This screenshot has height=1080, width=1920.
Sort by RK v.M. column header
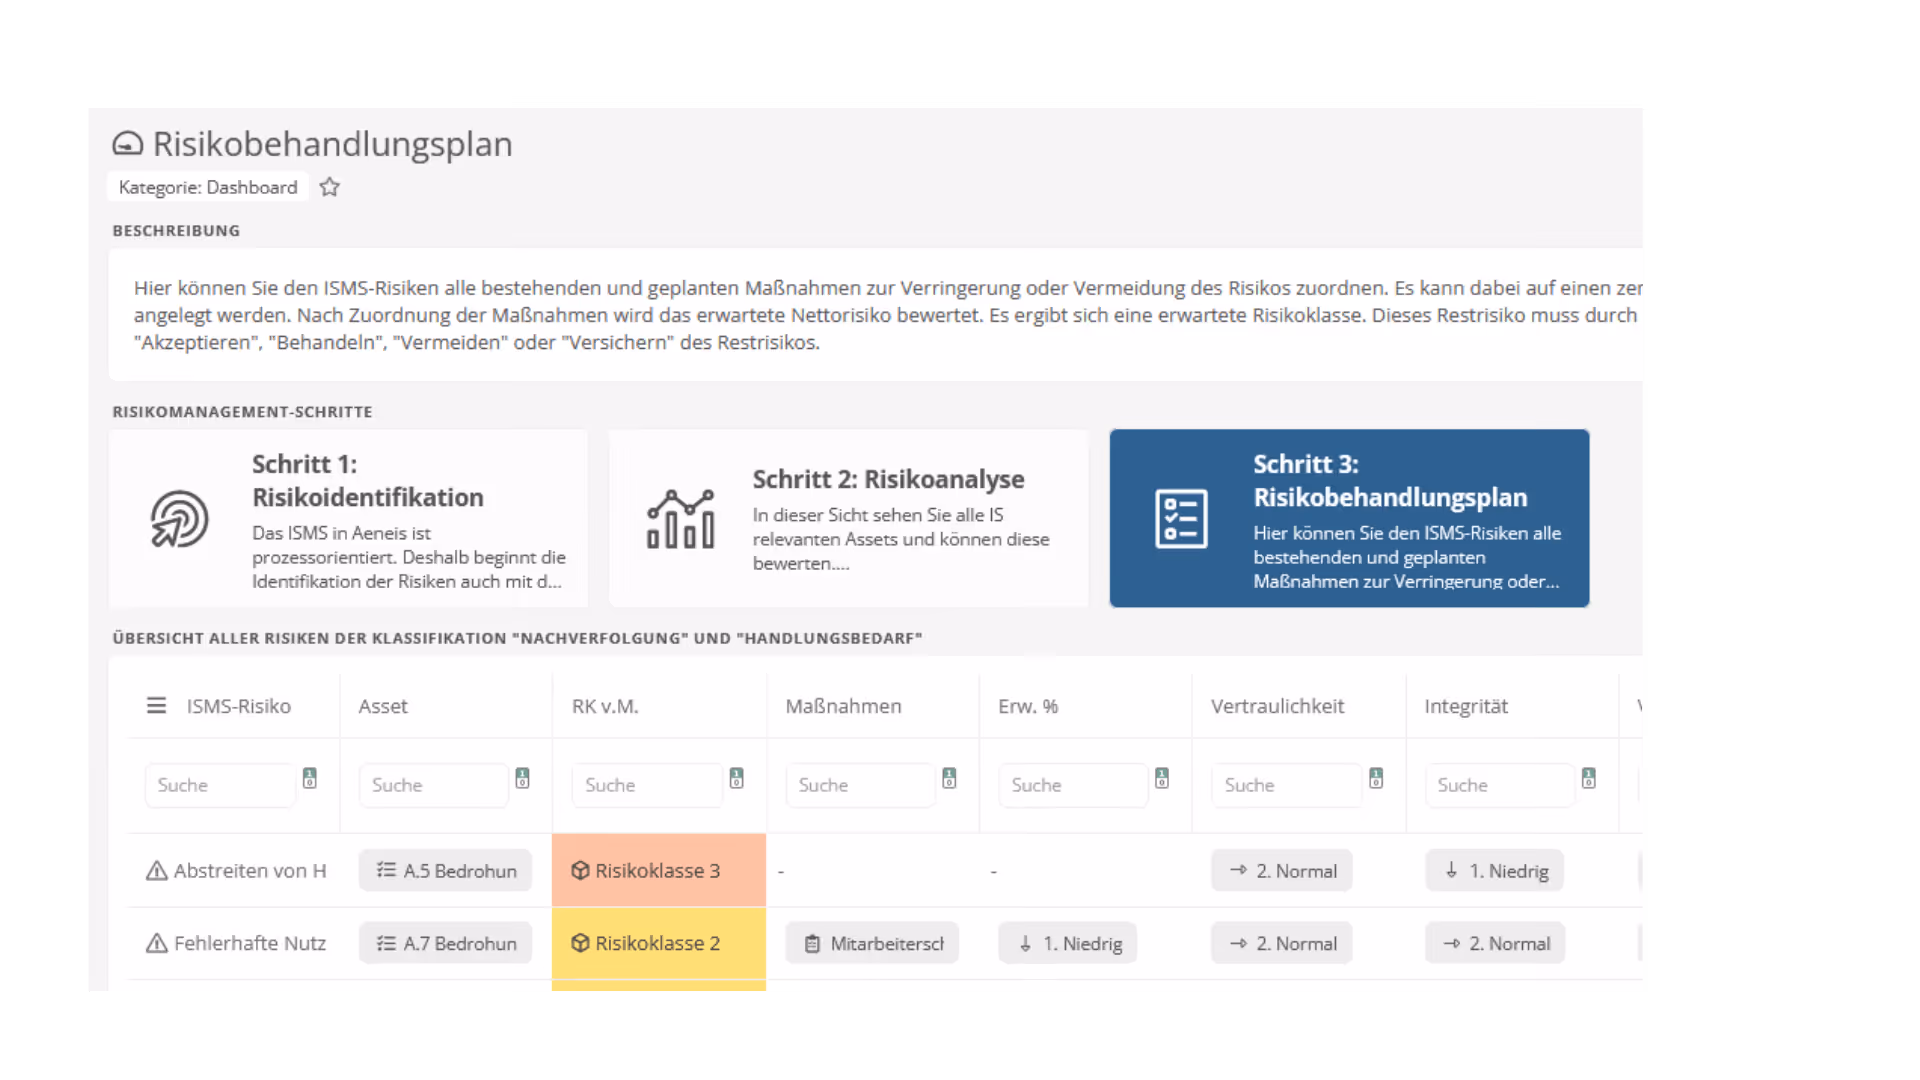point(605,706)
